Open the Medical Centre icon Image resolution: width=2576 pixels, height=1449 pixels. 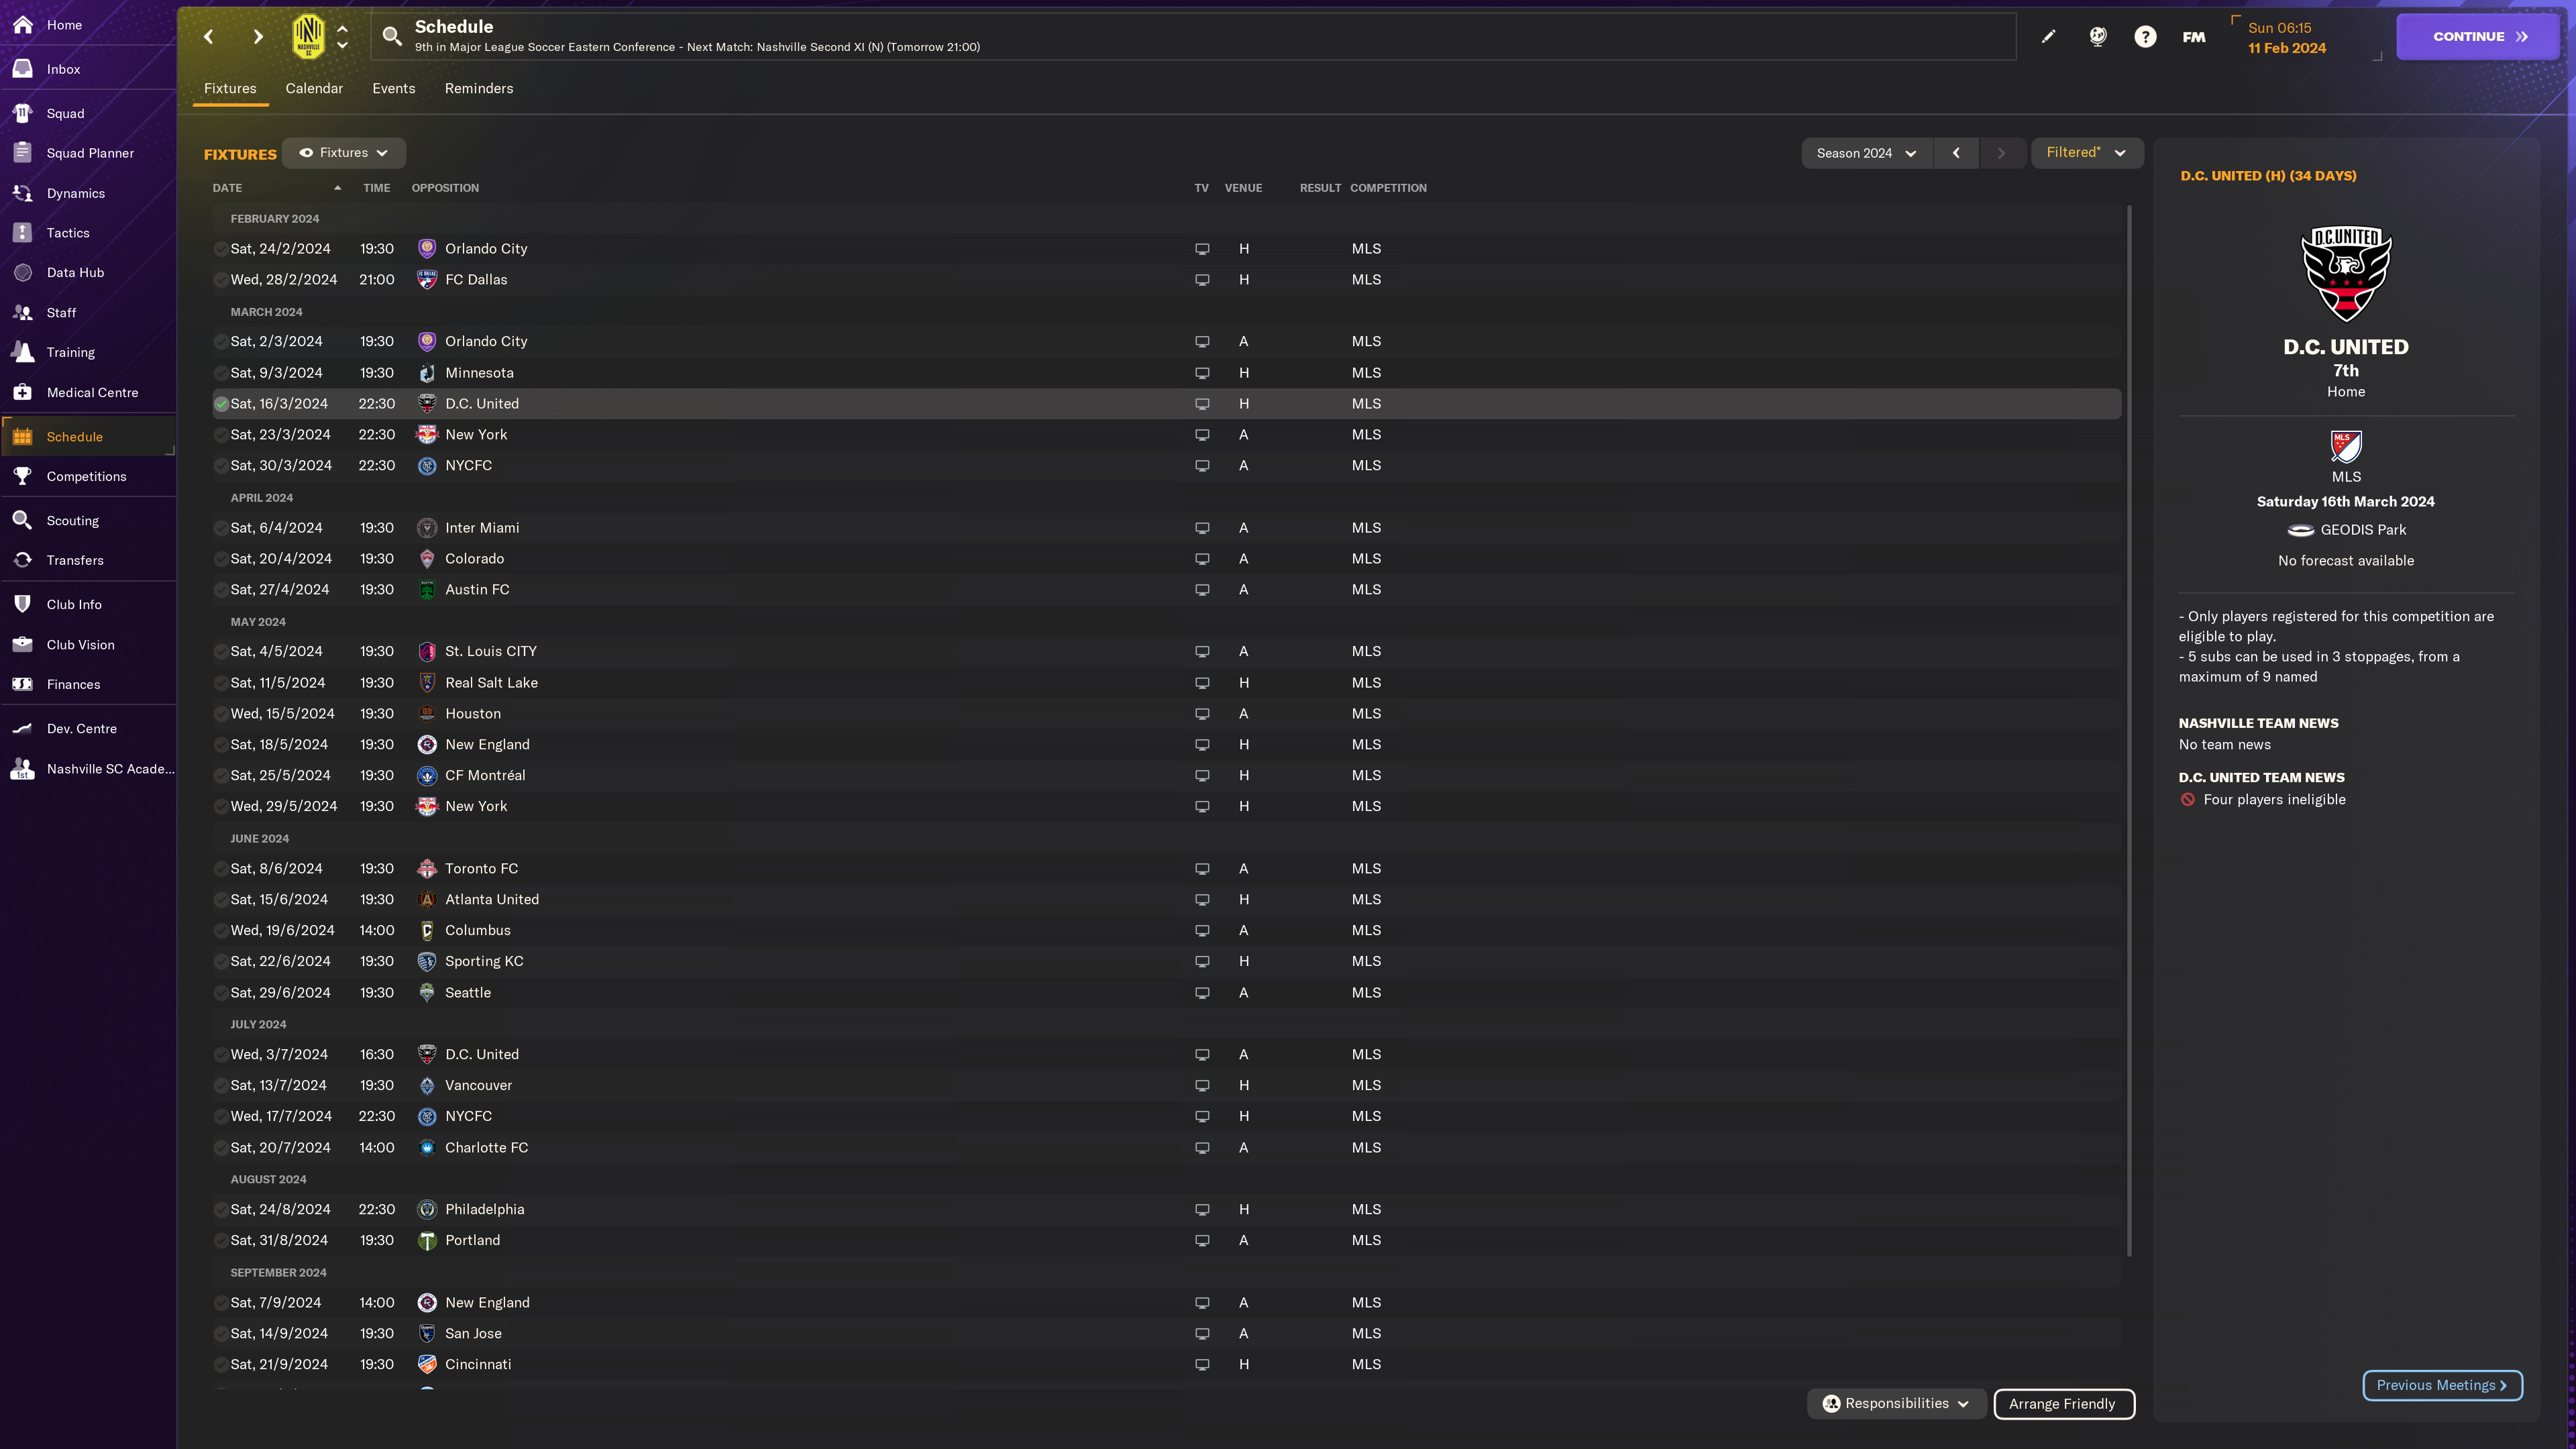(23, 392)
